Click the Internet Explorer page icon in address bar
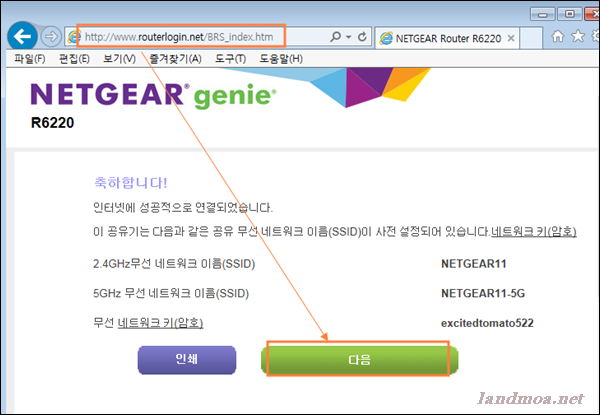Image resolution: width=600 pixels, height=415 pixels. coord(74,37)
